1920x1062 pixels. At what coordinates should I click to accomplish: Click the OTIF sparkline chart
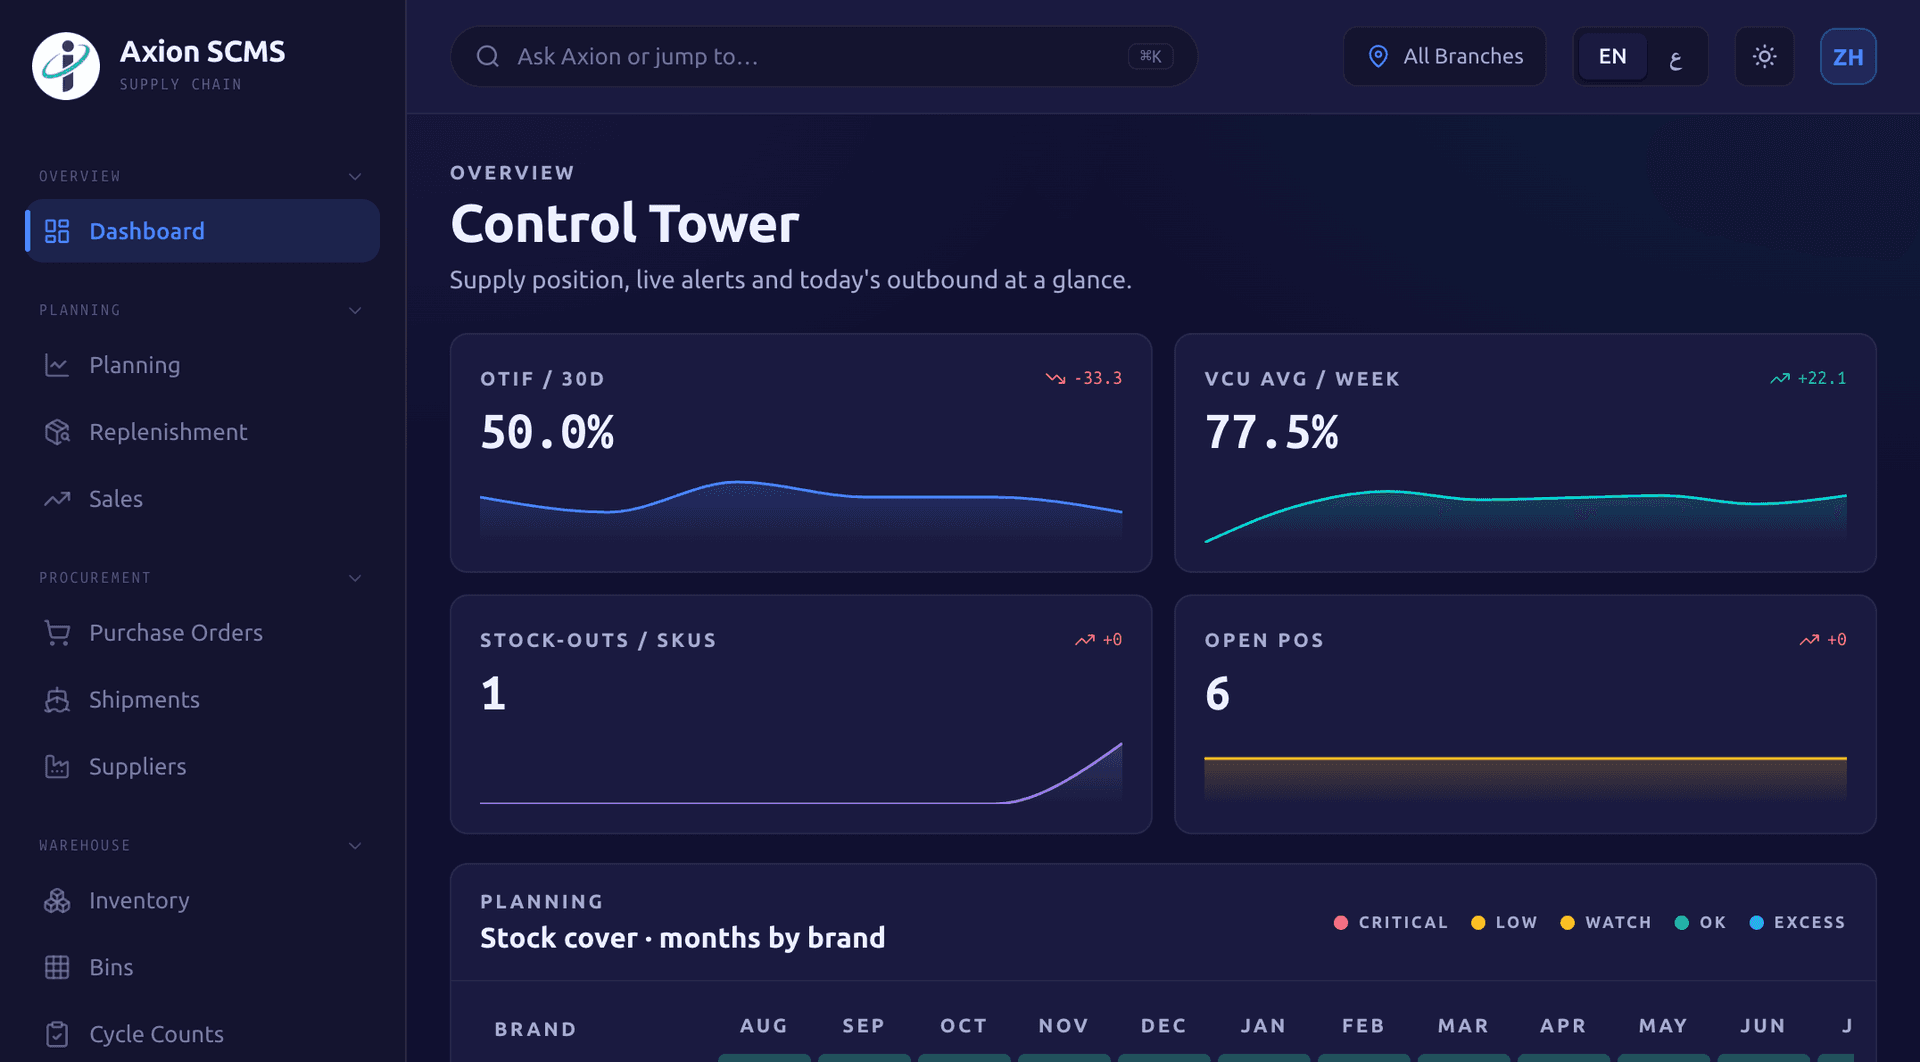(x=801, y=511)
